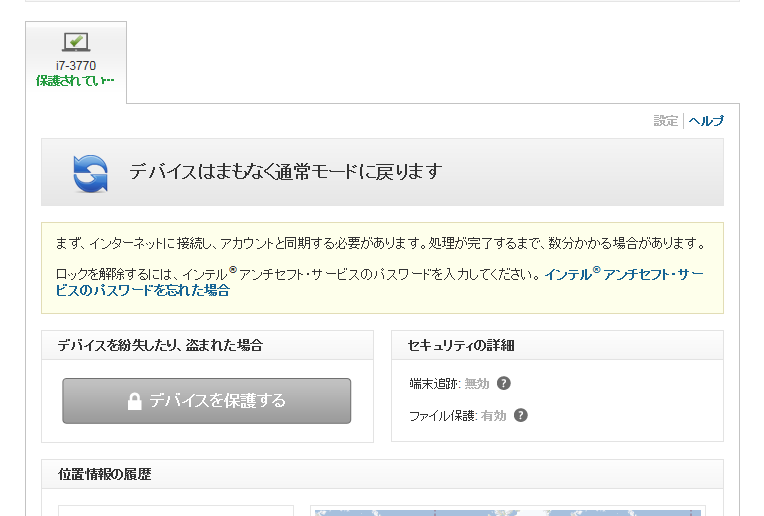This screenshot has height=516, width=764.
Task: Click the blue sync arrows icon
Action: tap(90, 173)
